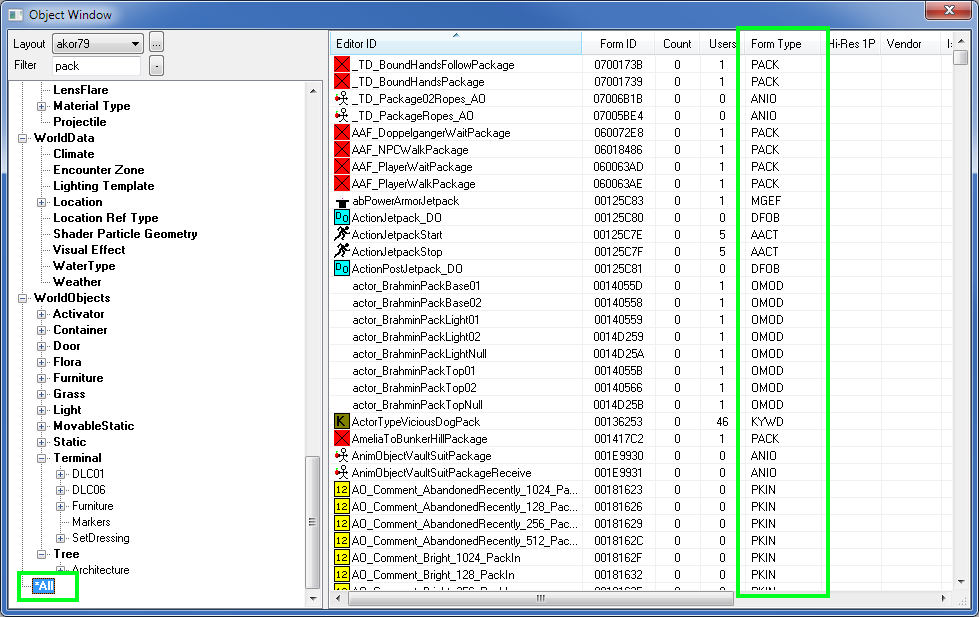
Task: Click Form ID cell 00136253
Action: click(618, 422)
